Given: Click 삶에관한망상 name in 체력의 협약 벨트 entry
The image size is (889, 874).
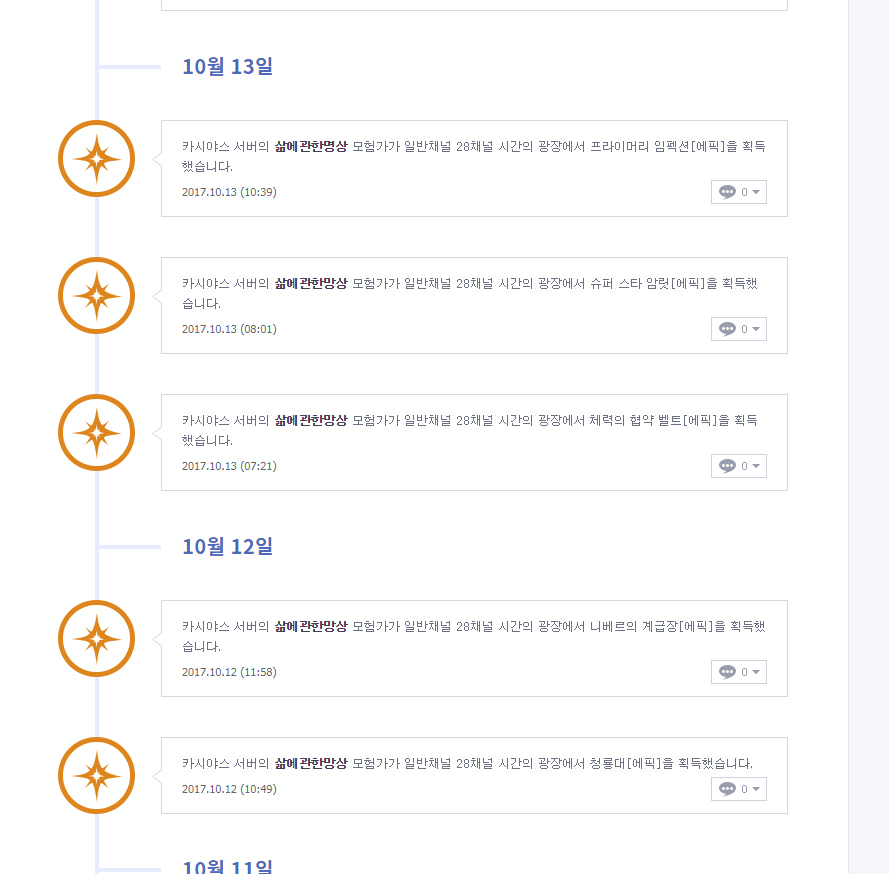Looking at the screenshot, I should click(x=311, y=420).
